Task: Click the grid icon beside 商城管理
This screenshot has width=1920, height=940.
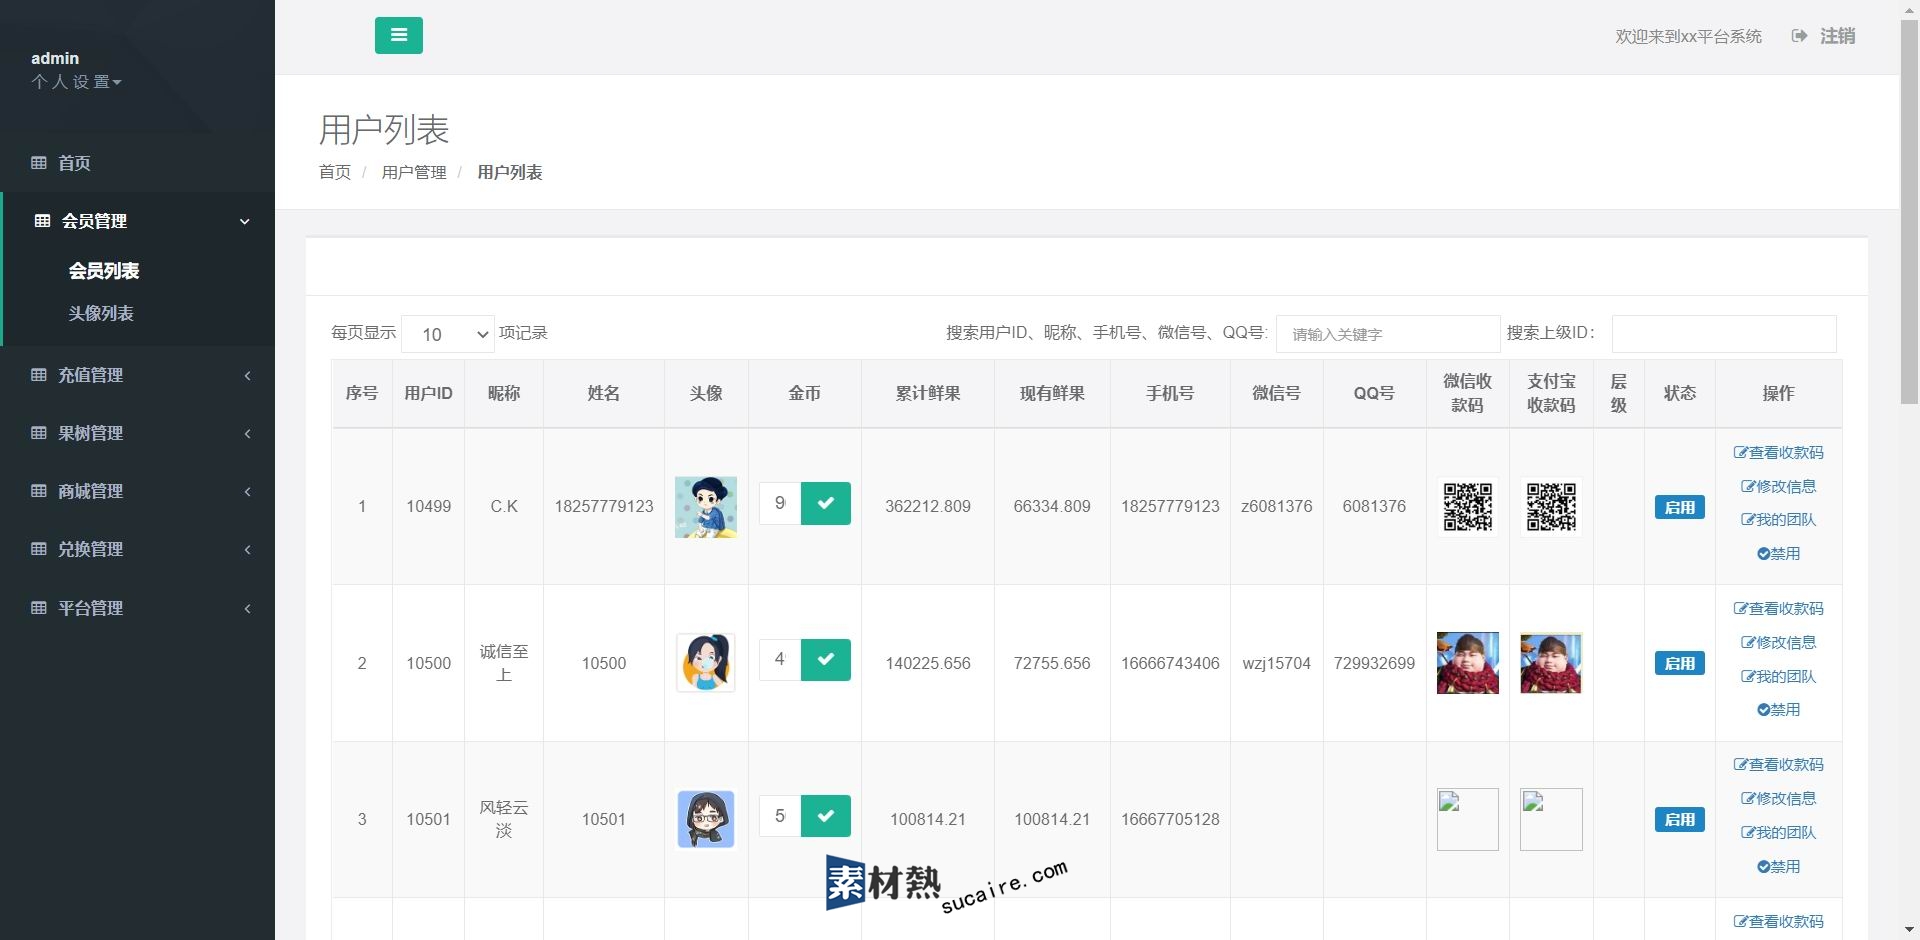Action: (39, 491)
